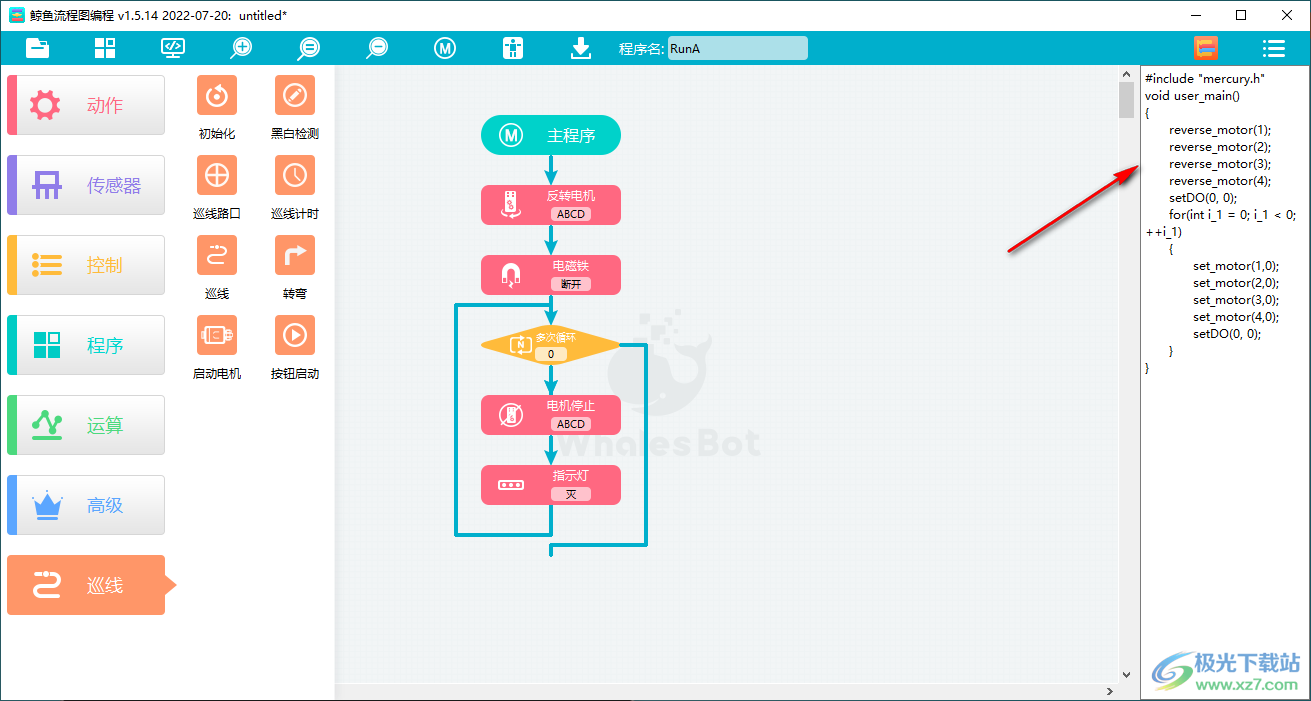1311x701 pixels.
Task: Choose the 转弯 turn arrow block
Action: pos(294,255)
